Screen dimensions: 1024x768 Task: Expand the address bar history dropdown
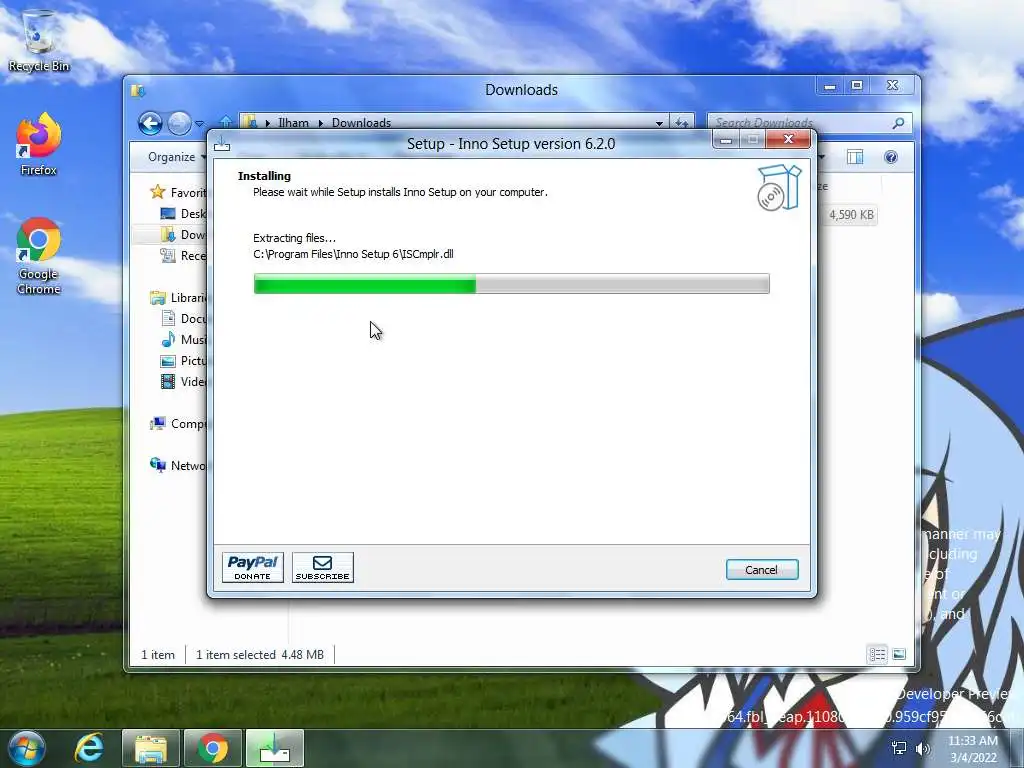point(659,123)
